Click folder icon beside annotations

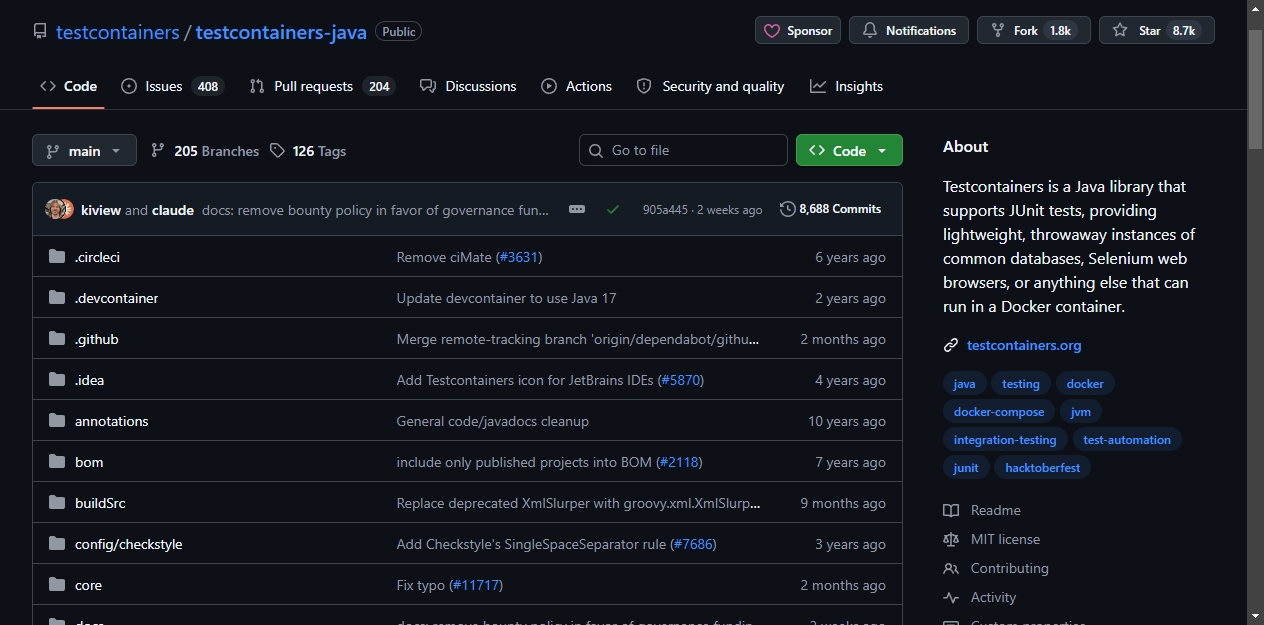(x=57, y=421)
